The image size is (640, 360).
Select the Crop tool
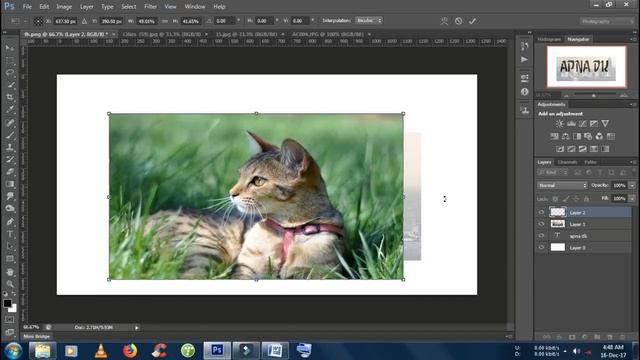coord(10,98)
